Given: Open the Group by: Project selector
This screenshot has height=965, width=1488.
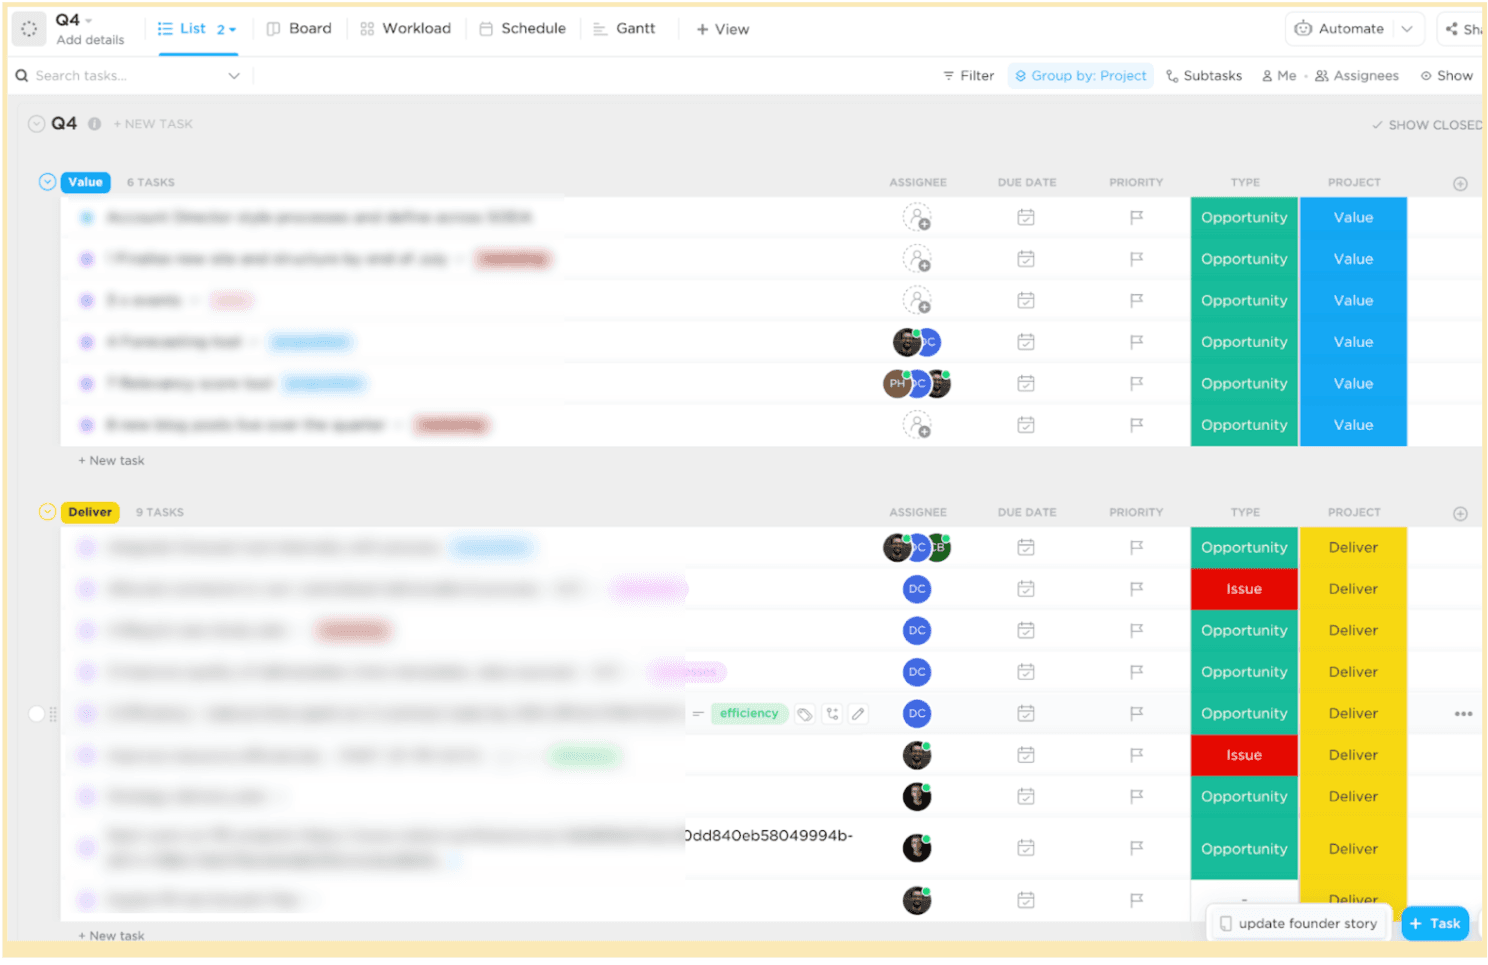Looking at the screenshot, I should [x=1080, y=76].
